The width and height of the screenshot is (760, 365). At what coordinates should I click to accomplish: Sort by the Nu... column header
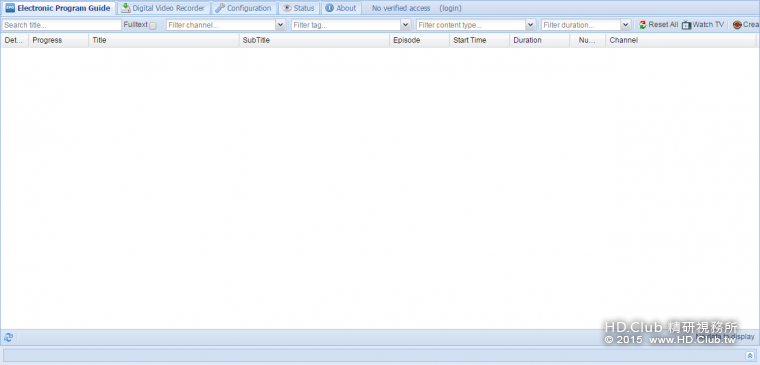(x=587, y=40)
